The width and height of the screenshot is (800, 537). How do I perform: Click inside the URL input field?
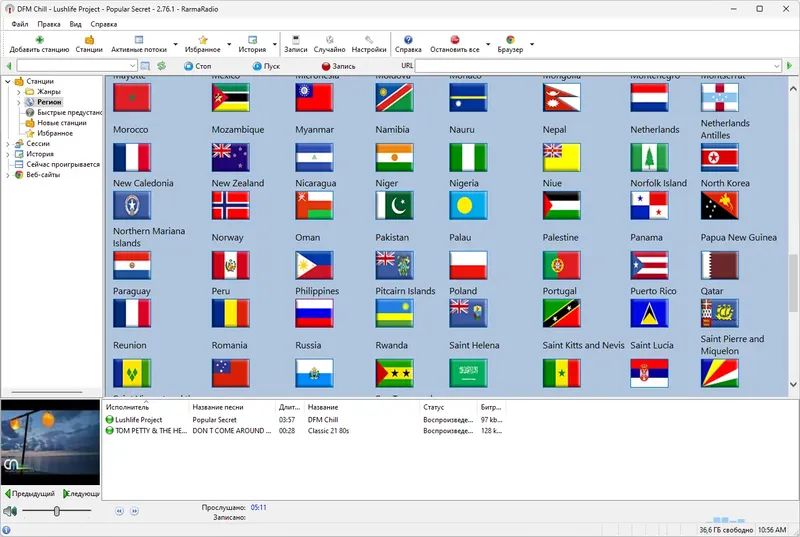[593, 66]
